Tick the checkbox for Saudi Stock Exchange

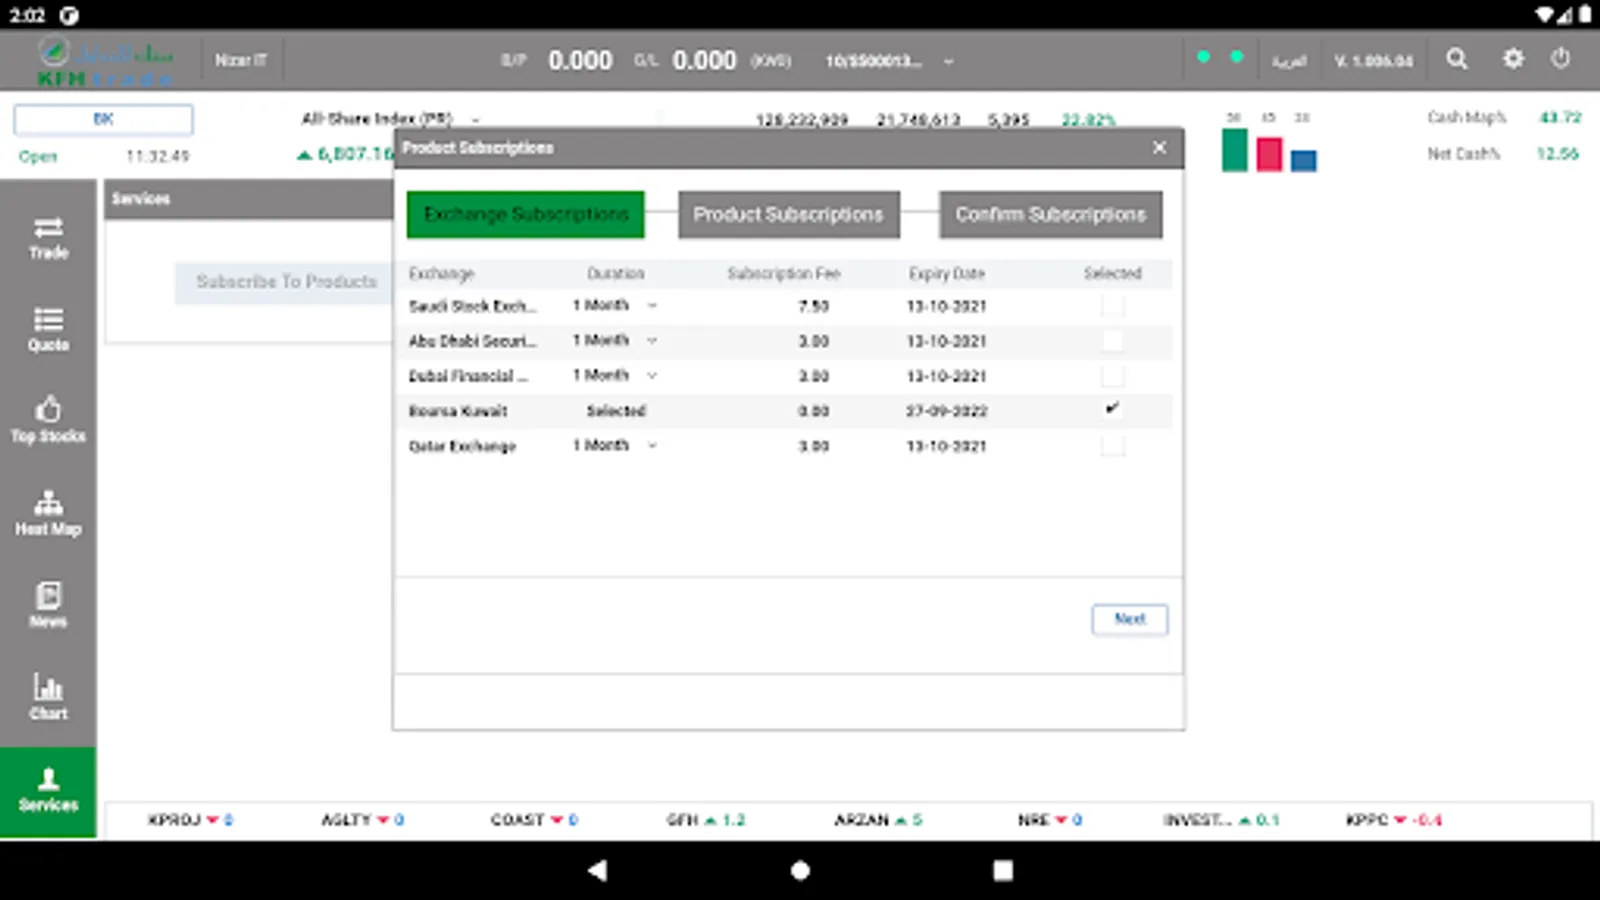pyautogui.click(x=1112, y=306)
